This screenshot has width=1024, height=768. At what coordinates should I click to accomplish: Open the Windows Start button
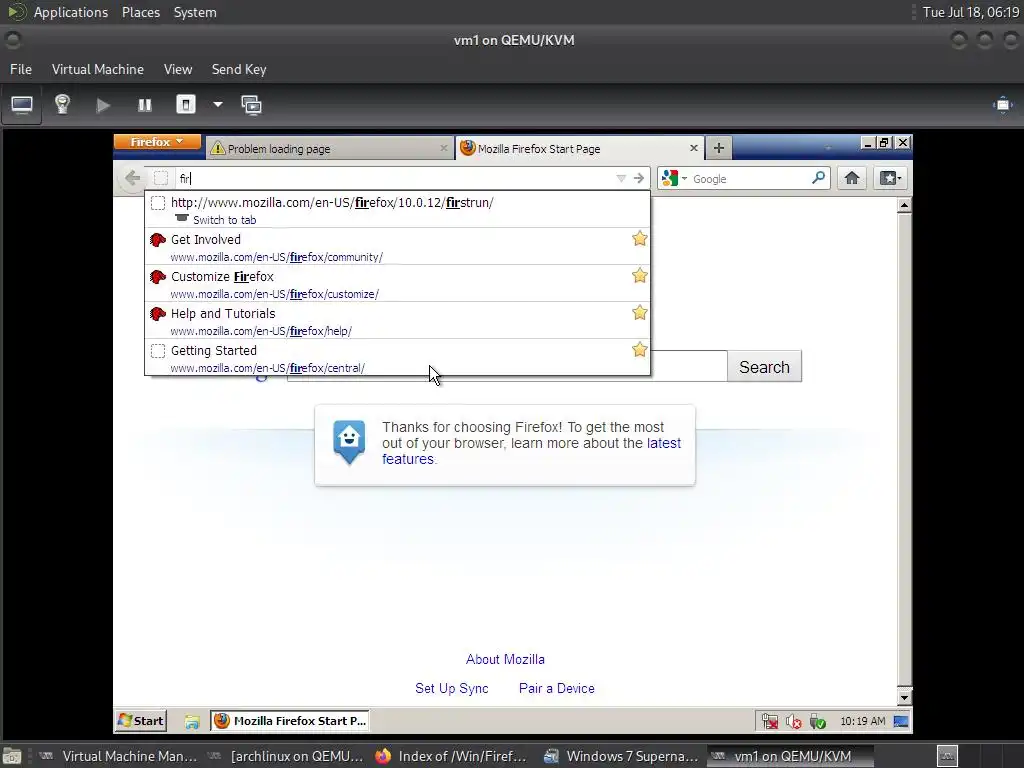(x=140, y=721)
